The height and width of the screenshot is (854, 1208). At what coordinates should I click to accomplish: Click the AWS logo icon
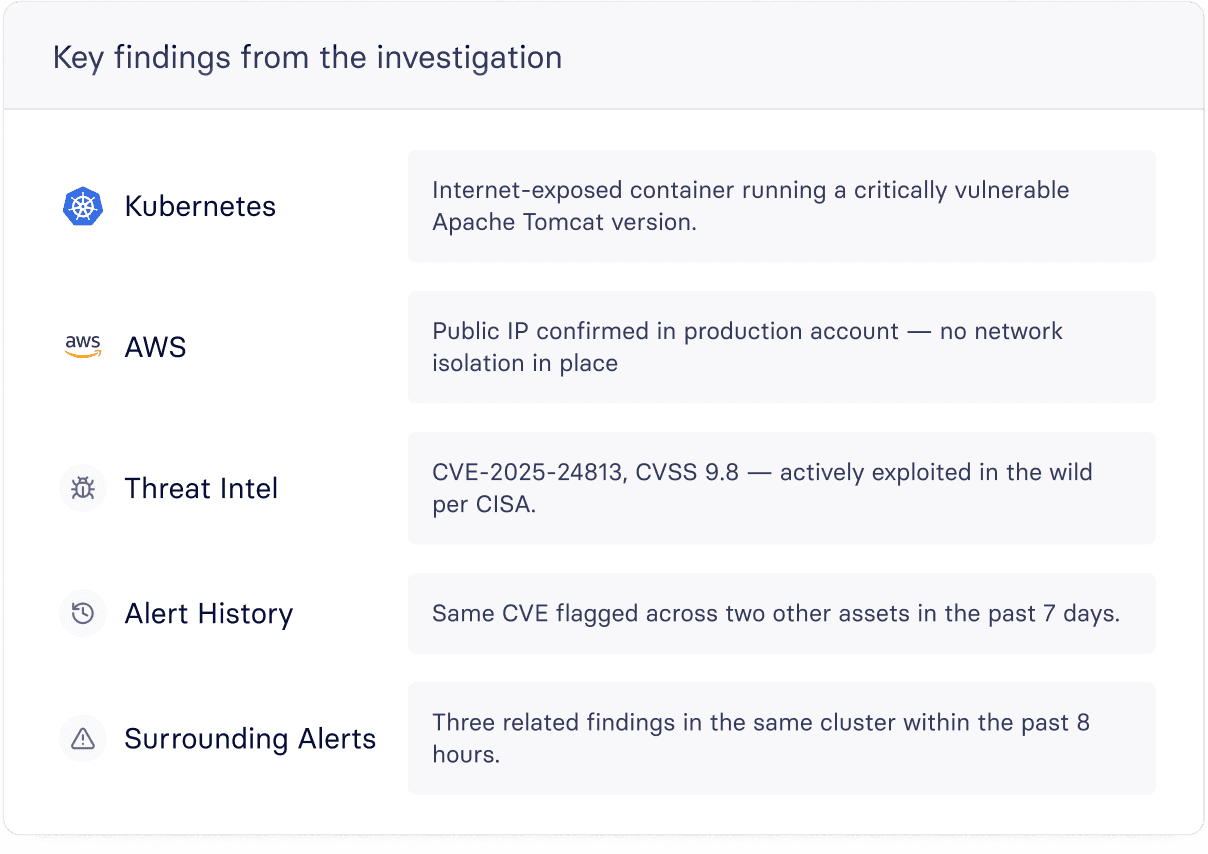[x=83, y=347]
